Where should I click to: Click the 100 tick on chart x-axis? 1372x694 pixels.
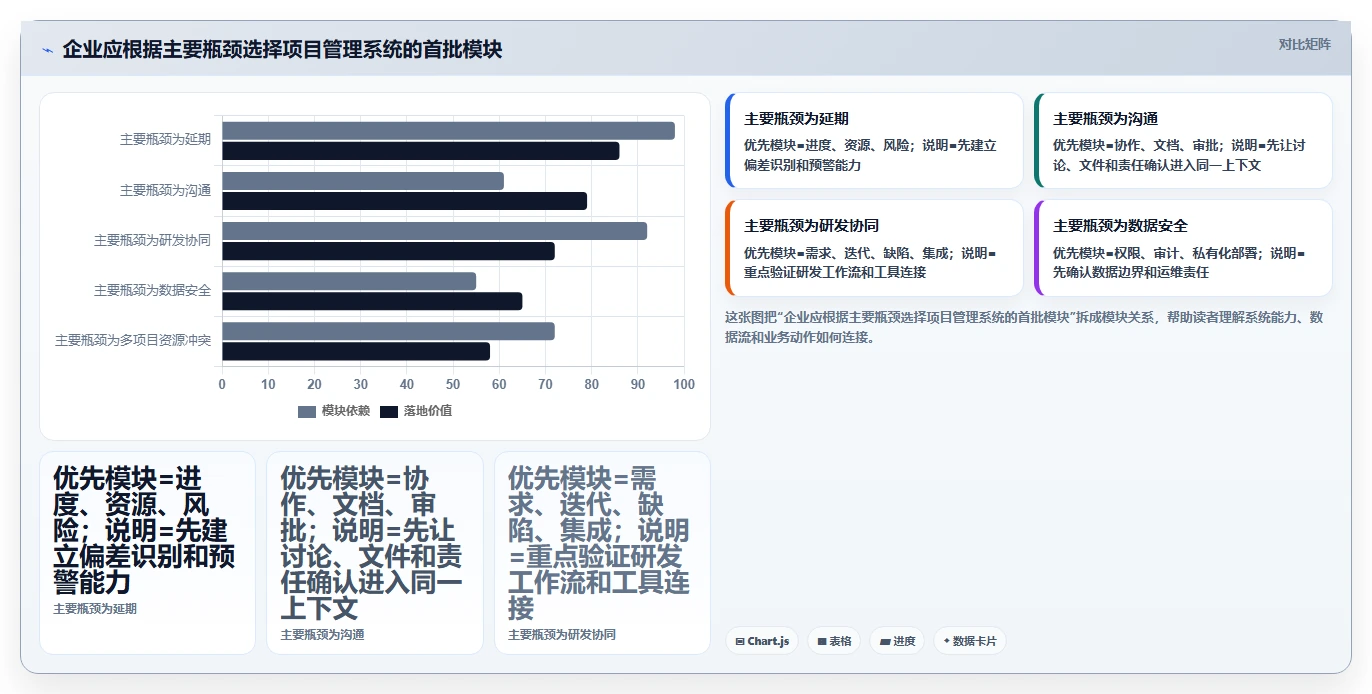click(684, 384)
